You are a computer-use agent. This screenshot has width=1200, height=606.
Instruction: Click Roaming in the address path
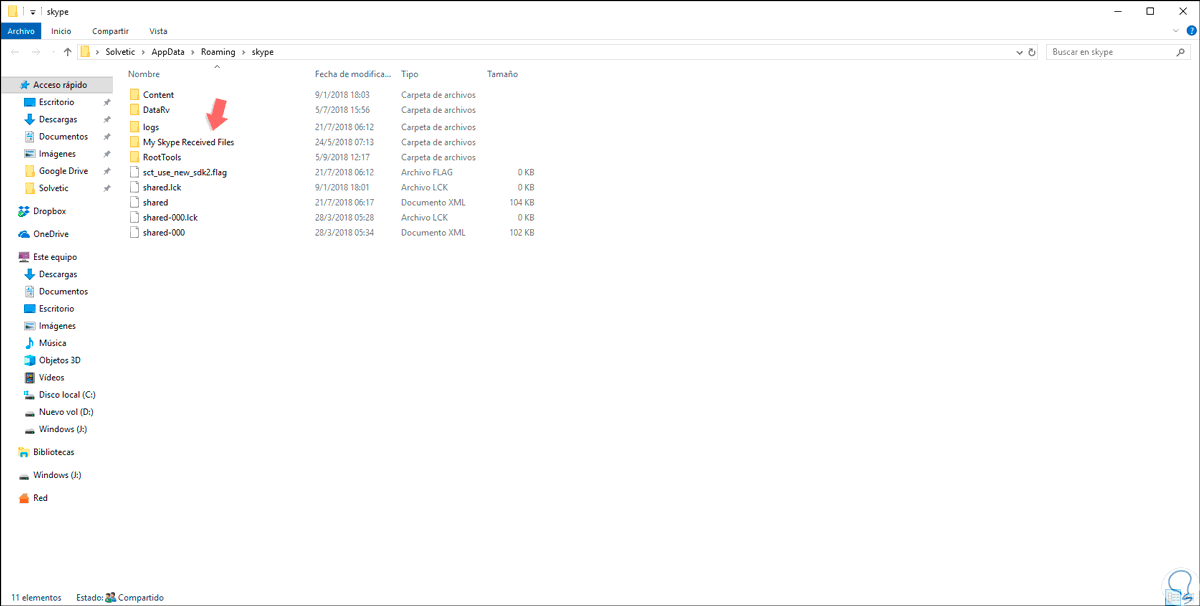[x=217, y=52]
